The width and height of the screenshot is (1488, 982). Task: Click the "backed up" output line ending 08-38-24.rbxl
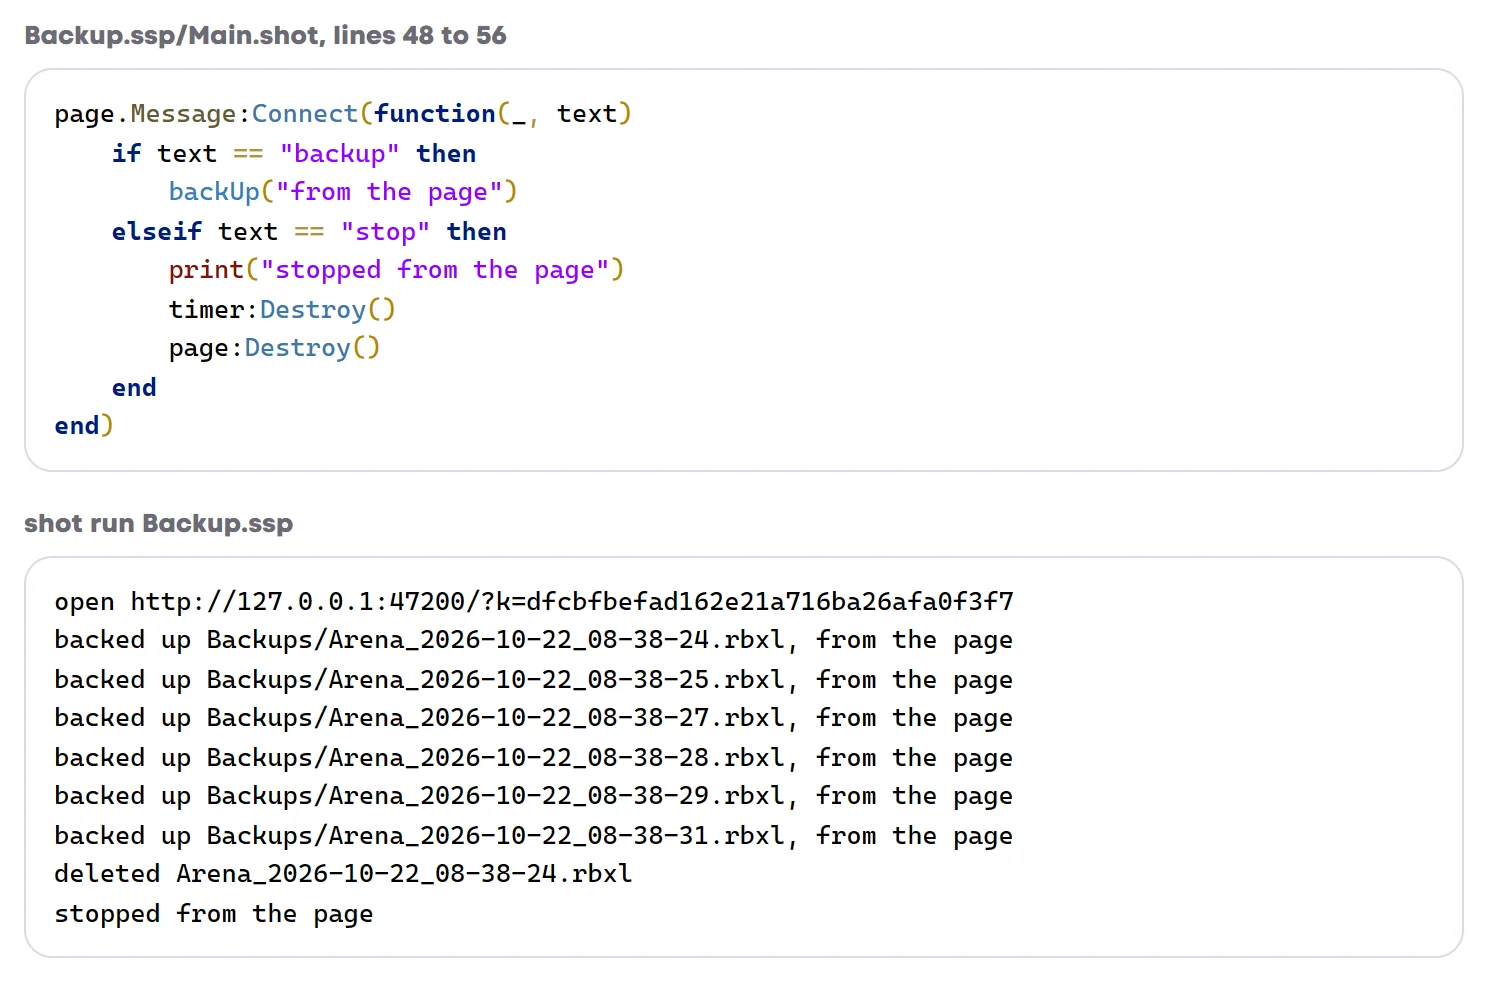(x=534, y=640)
